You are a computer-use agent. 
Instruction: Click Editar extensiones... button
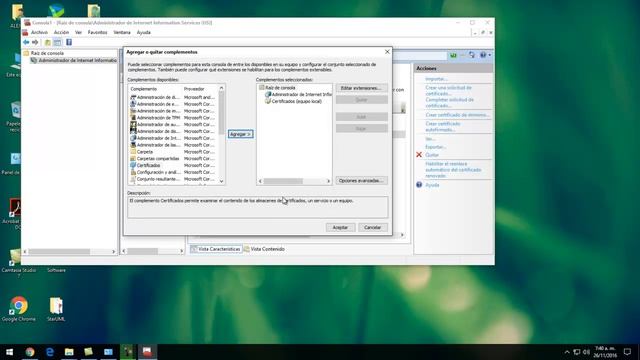tap(361, 88)
